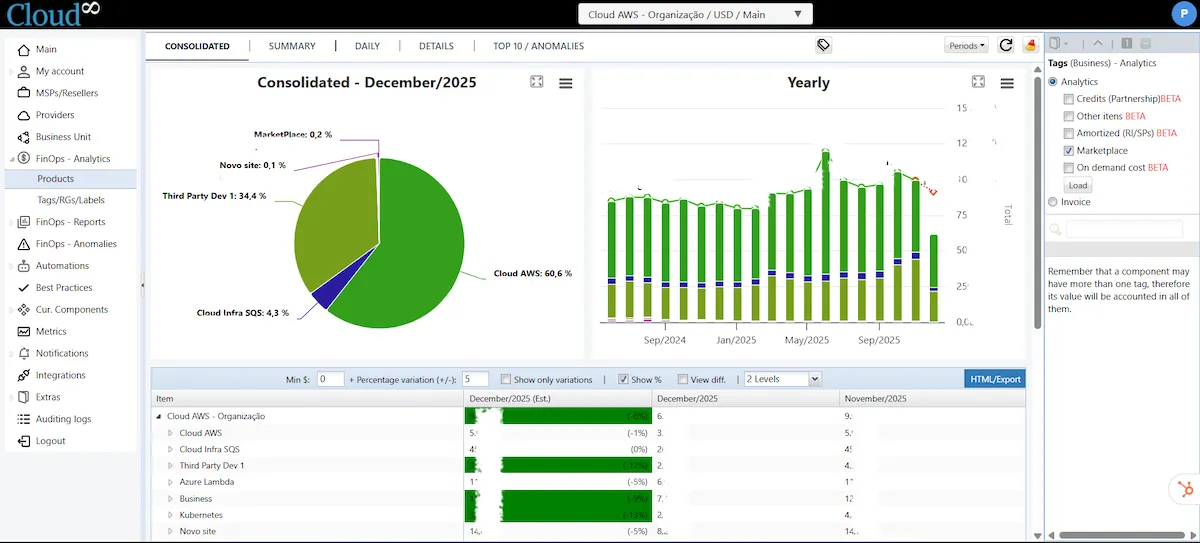Image resolution: width=1200 pixels, height=543 pixels.
Task: Click the Load button
Action: 1078,185
